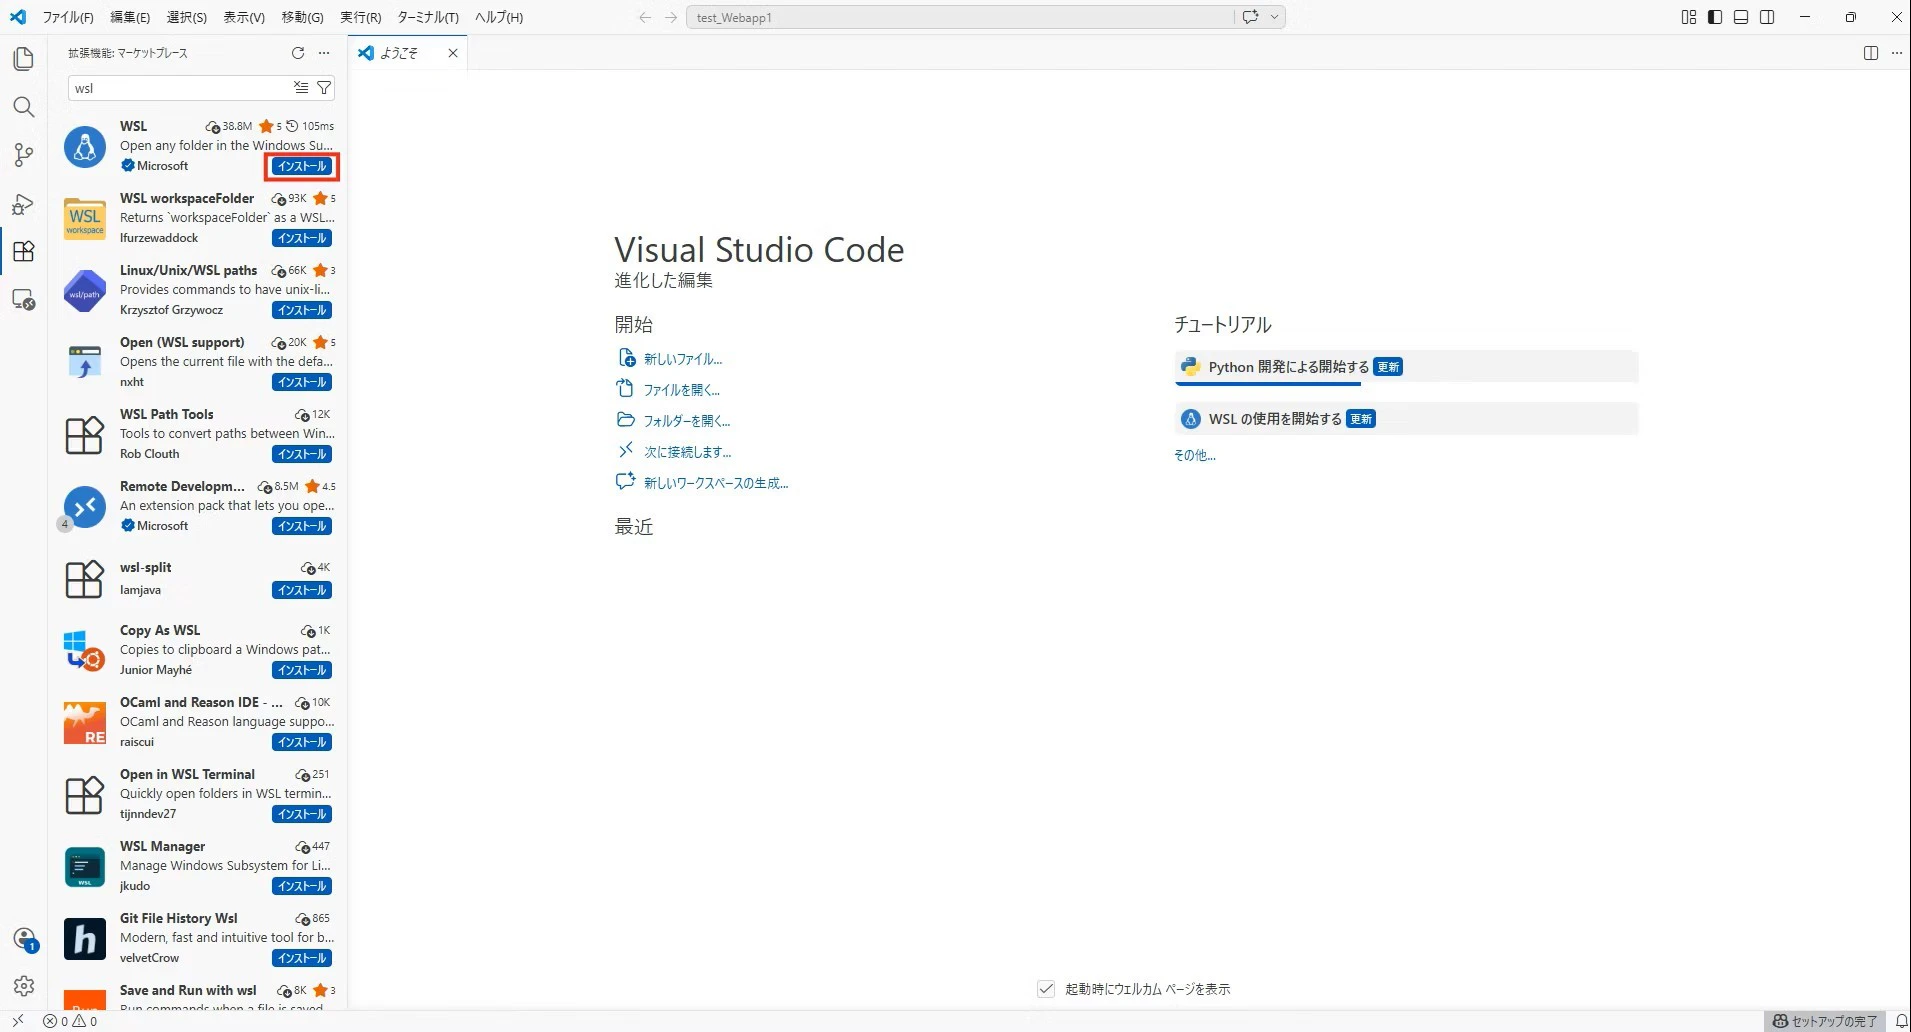The height and width of the screenshot is (1032, 1911).
Task: Click セットアップの完了 in status bar
Action: pyautogui.click(x=1825, y=1021)
